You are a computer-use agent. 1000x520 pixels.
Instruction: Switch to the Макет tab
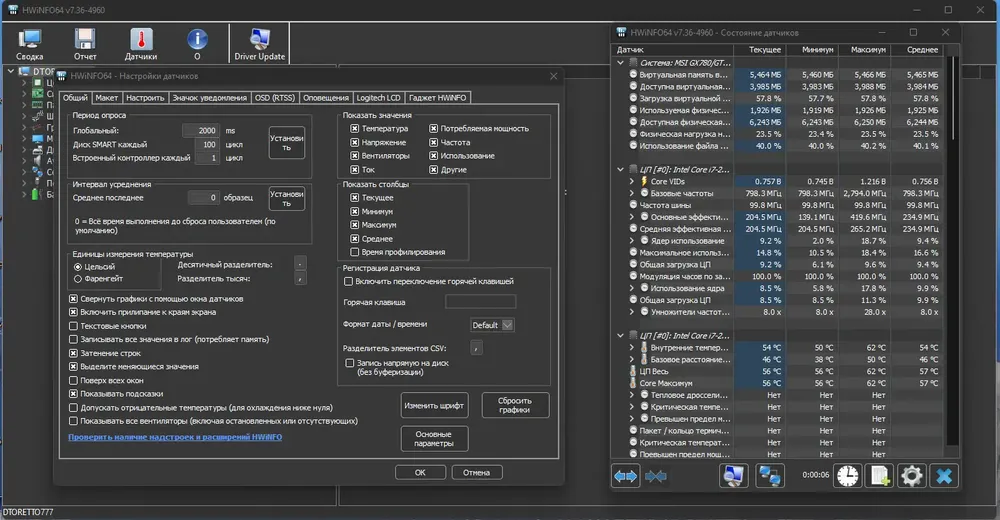click(x=107, y=98)
